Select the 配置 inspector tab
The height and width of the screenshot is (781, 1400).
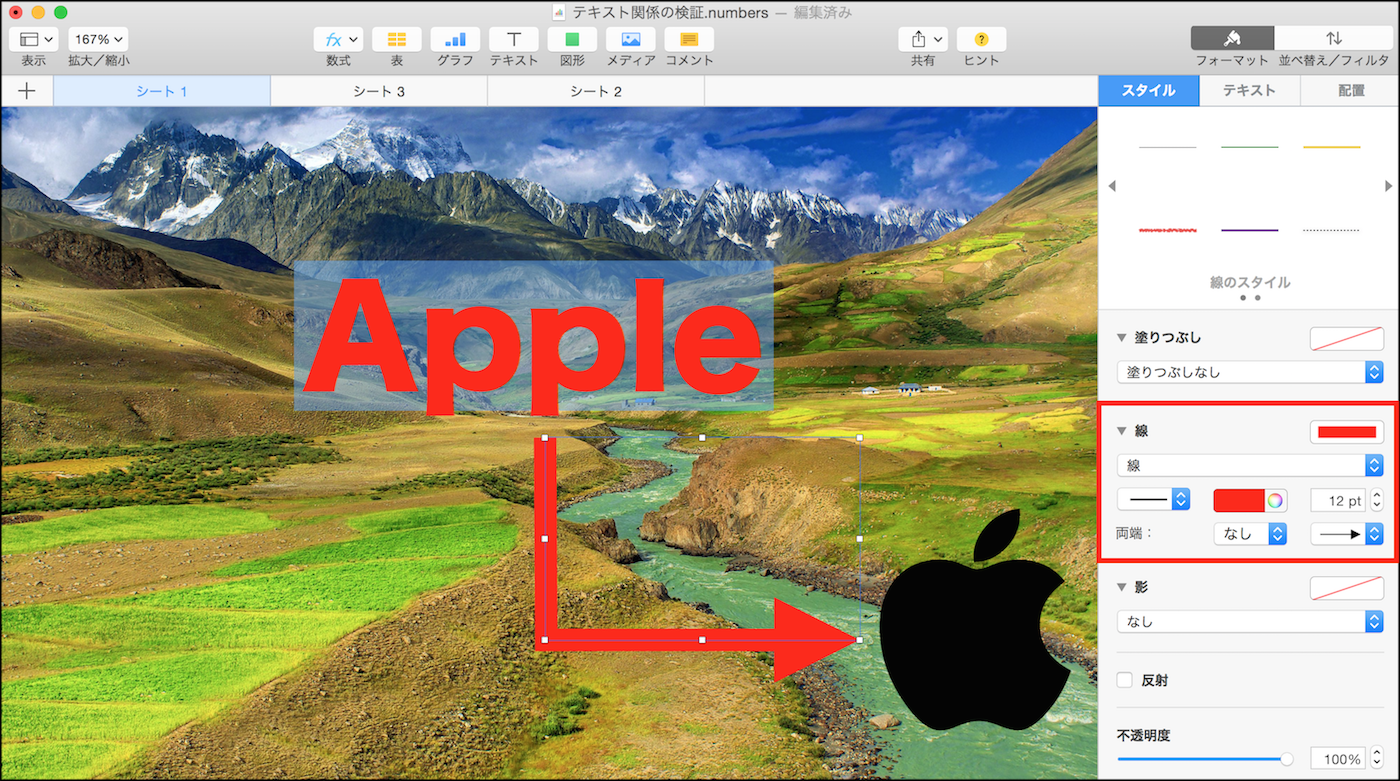click(1351, 90)
